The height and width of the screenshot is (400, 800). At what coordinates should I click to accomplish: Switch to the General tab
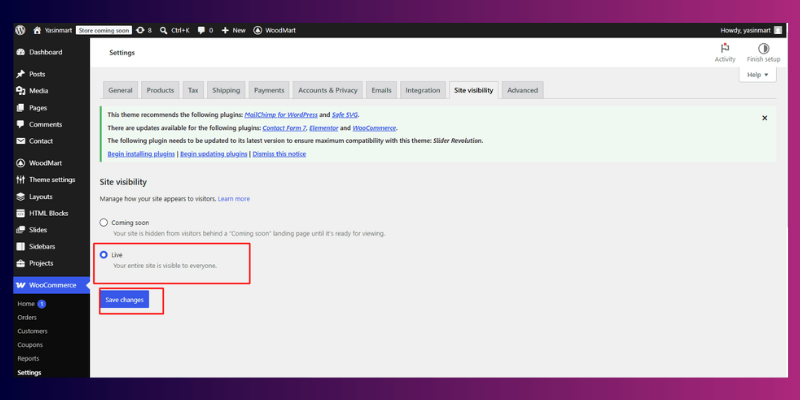(x=120, y=90)
